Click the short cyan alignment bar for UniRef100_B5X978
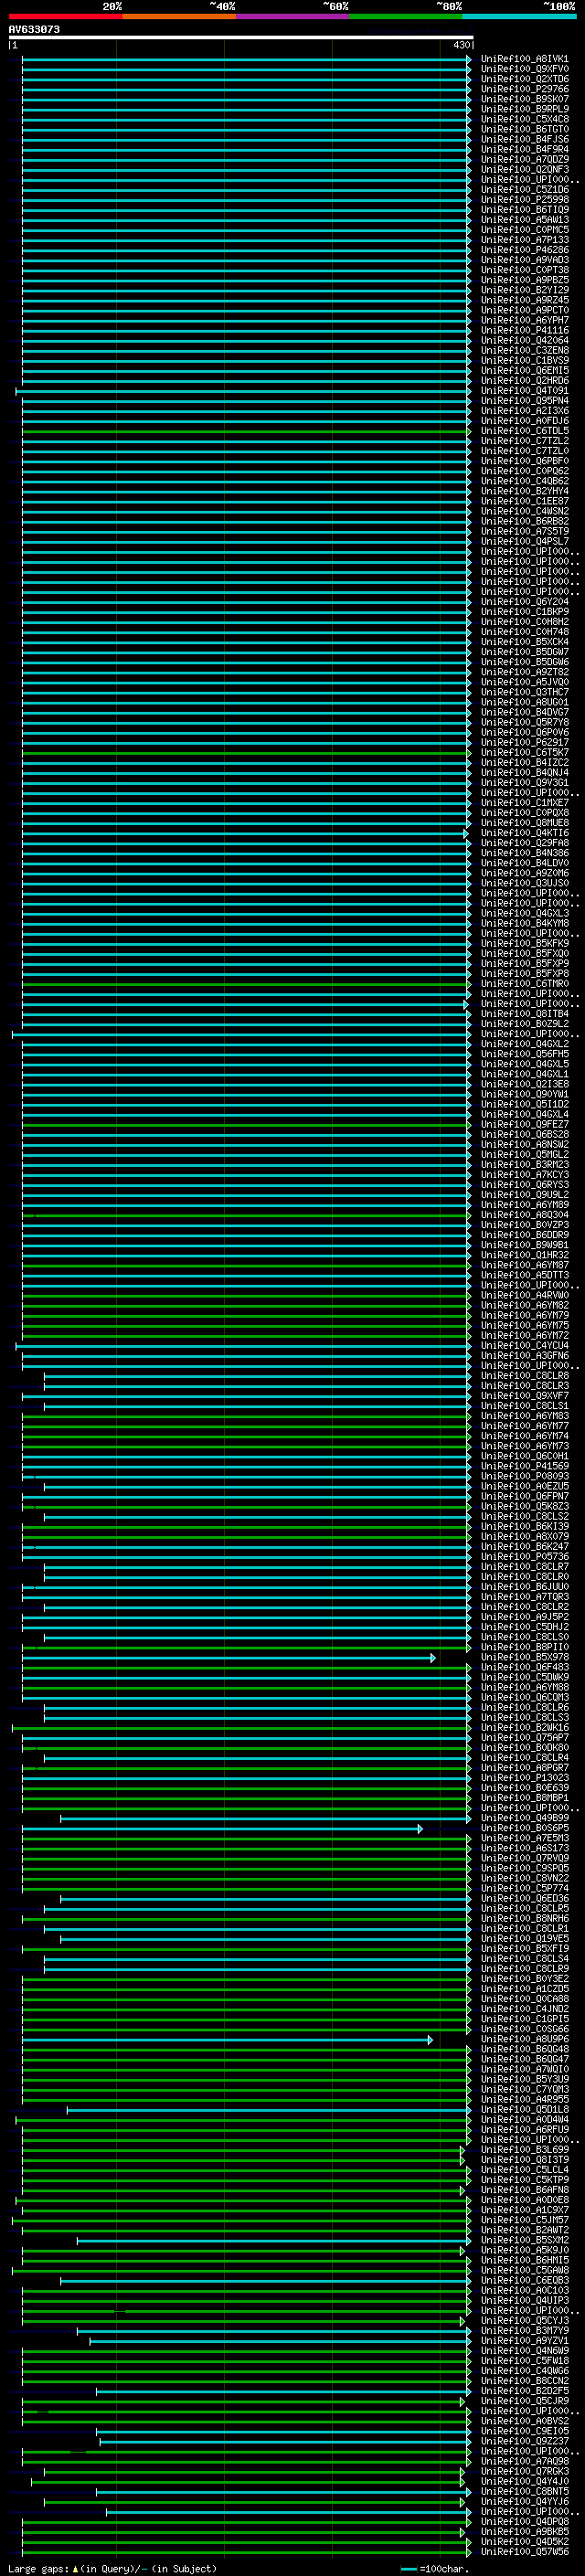The image size is (585, 2576). pos(229,1658)
